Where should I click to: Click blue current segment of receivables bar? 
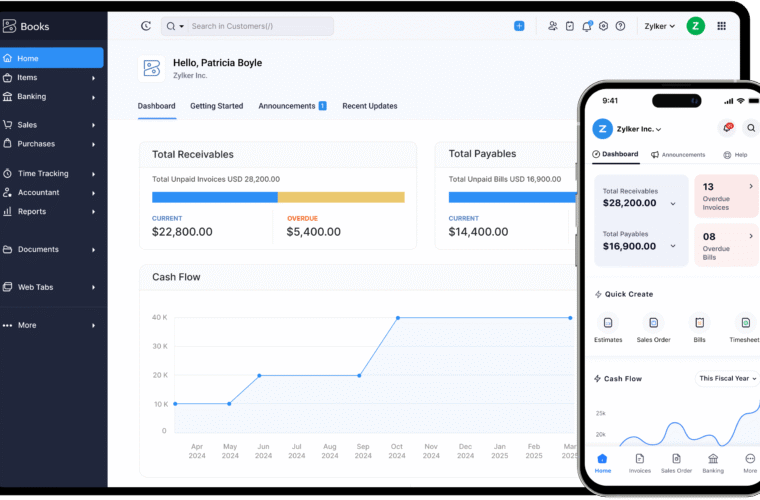(215, 197)
